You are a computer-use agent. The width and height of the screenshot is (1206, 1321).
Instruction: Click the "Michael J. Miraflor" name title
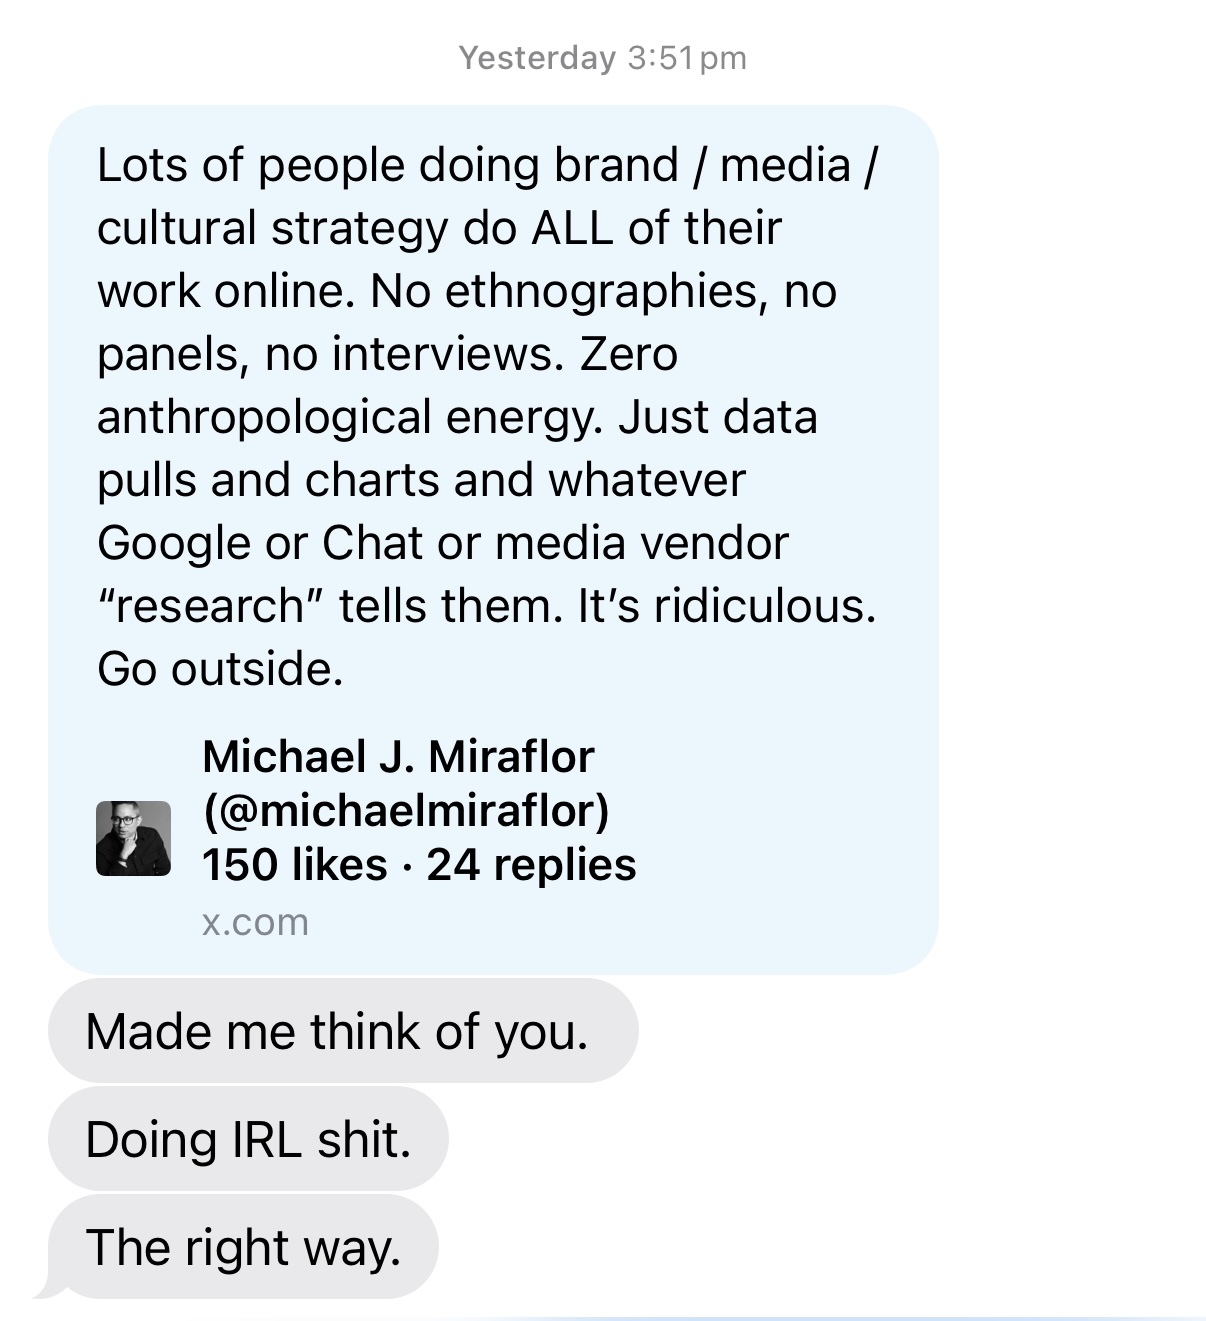pos(398,757)
